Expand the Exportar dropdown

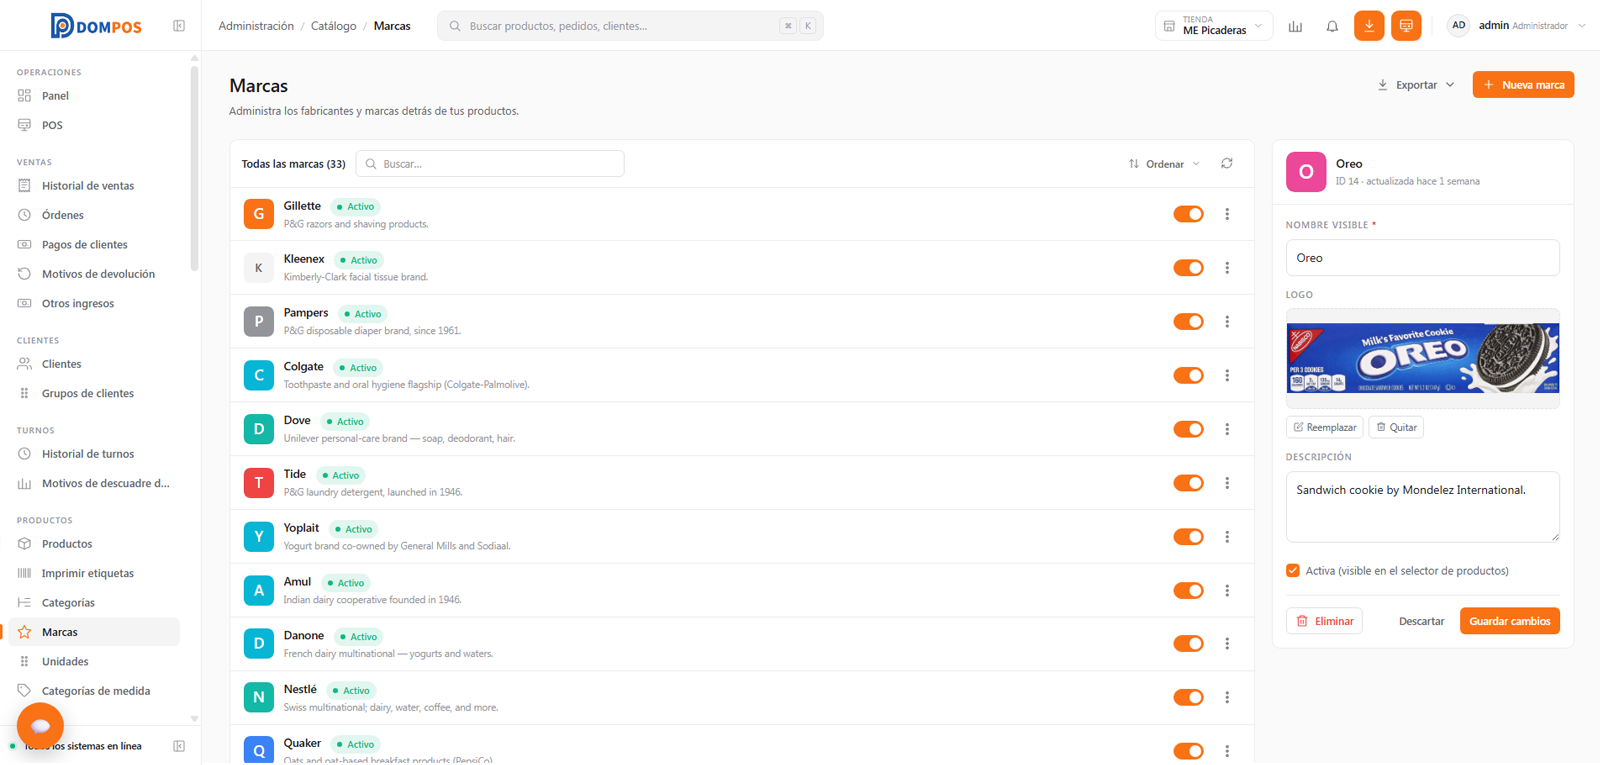[x=1416, y=85]
